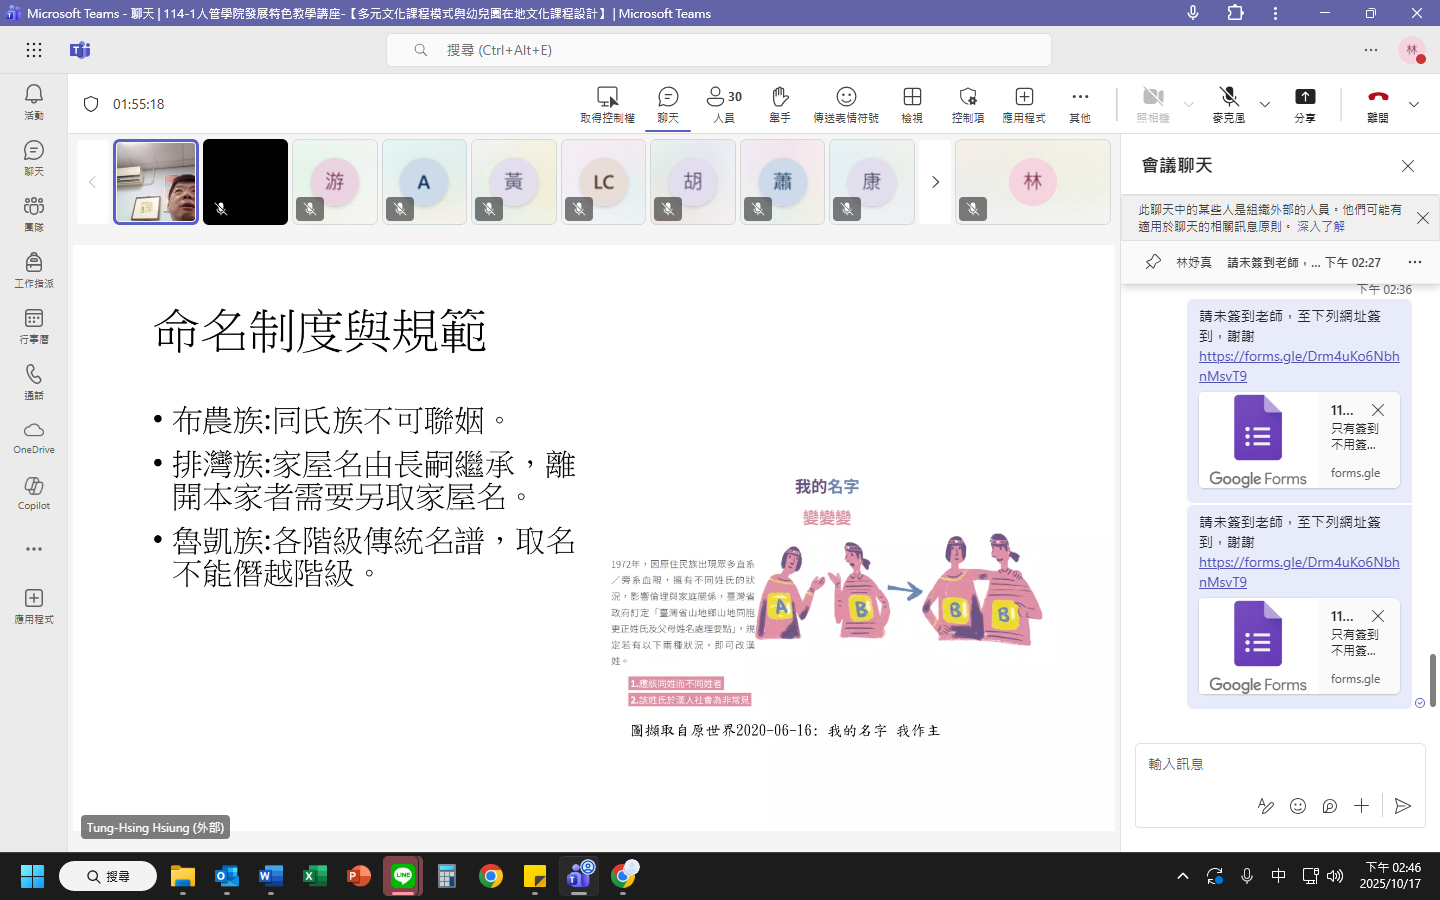The height and width of the screenshot is (900, 1440).
Task: Open the Raise hand (舉手) control
Action: tap(780, 104)
